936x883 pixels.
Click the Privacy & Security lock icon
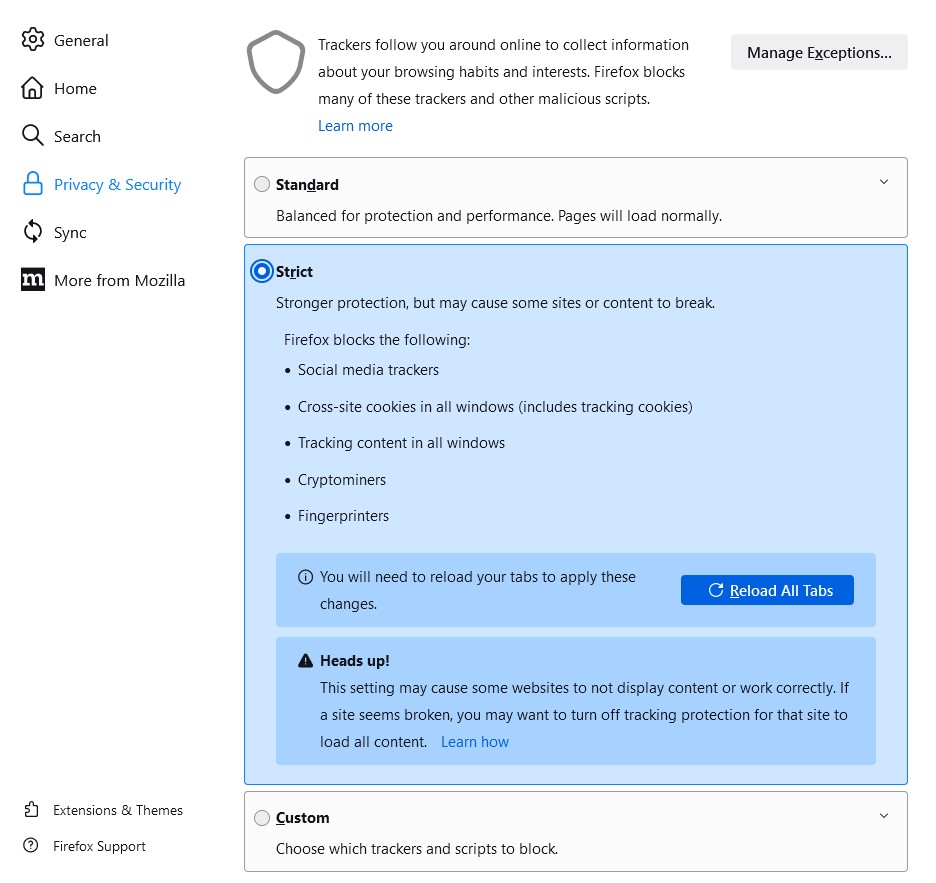click(33, 184)
